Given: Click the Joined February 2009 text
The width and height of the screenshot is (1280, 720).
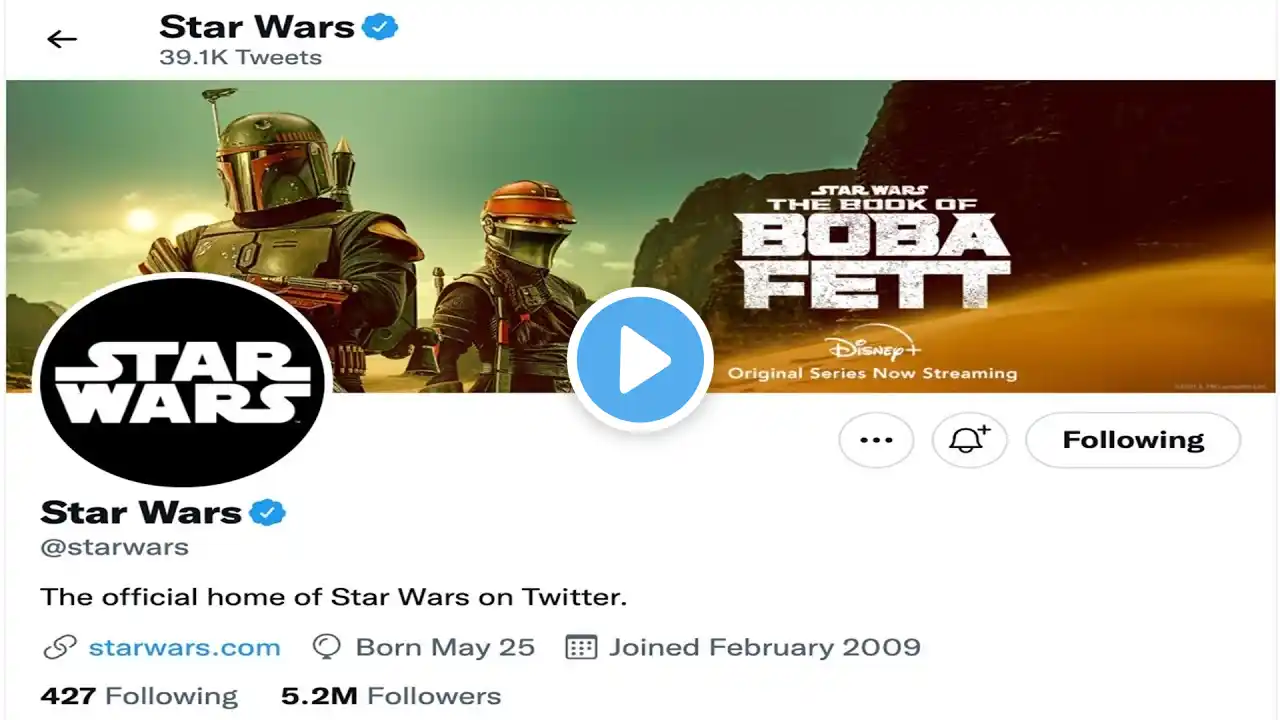Looking at the screenshot, I should pos(764,647).
